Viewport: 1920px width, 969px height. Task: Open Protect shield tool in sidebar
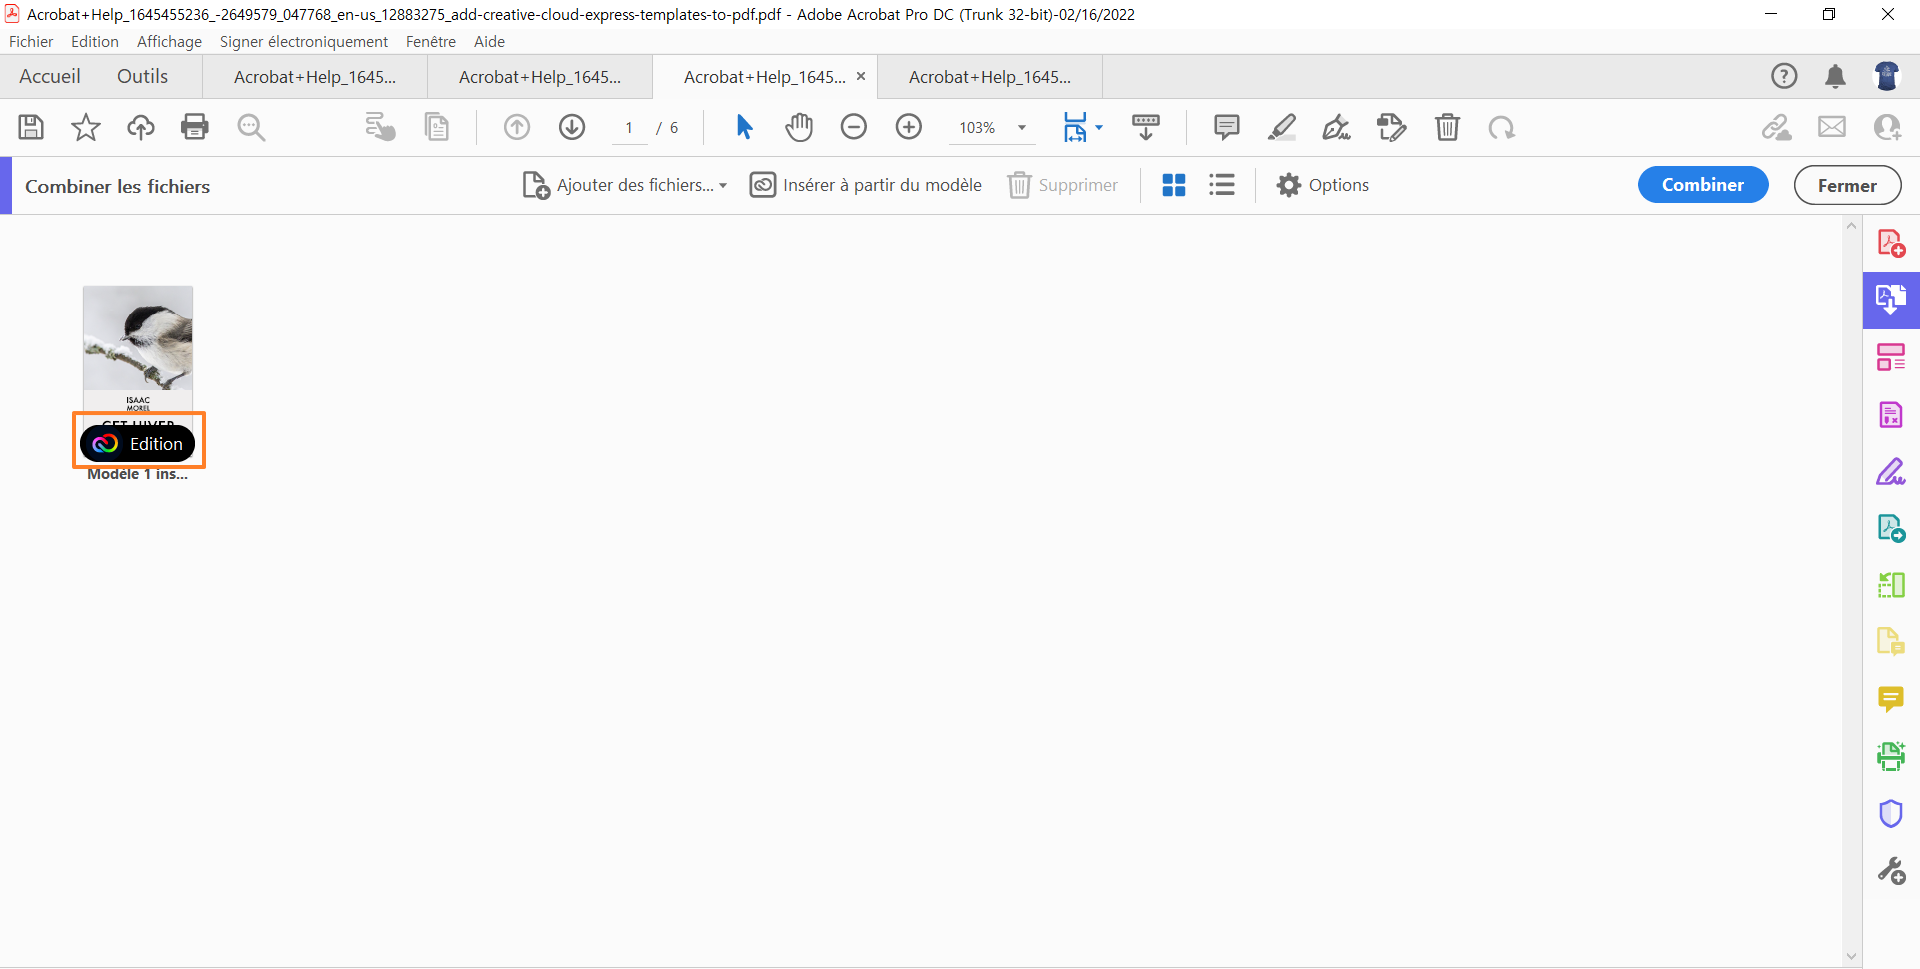1891,813
